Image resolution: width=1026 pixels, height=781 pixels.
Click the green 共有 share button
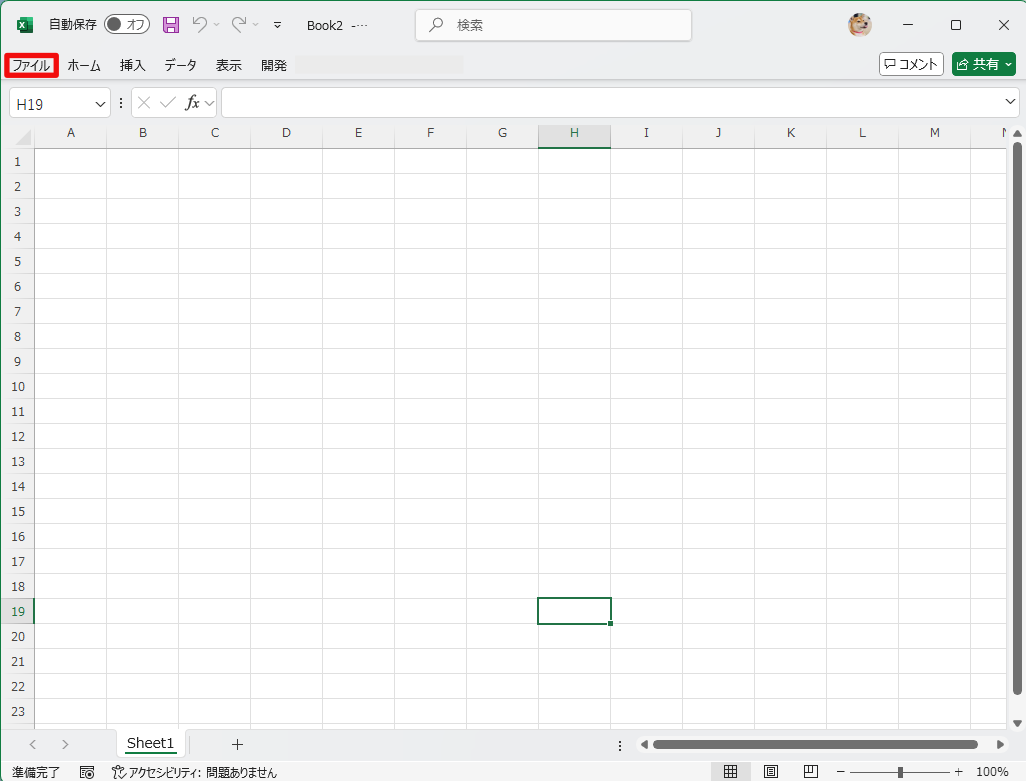pos(983,64)
